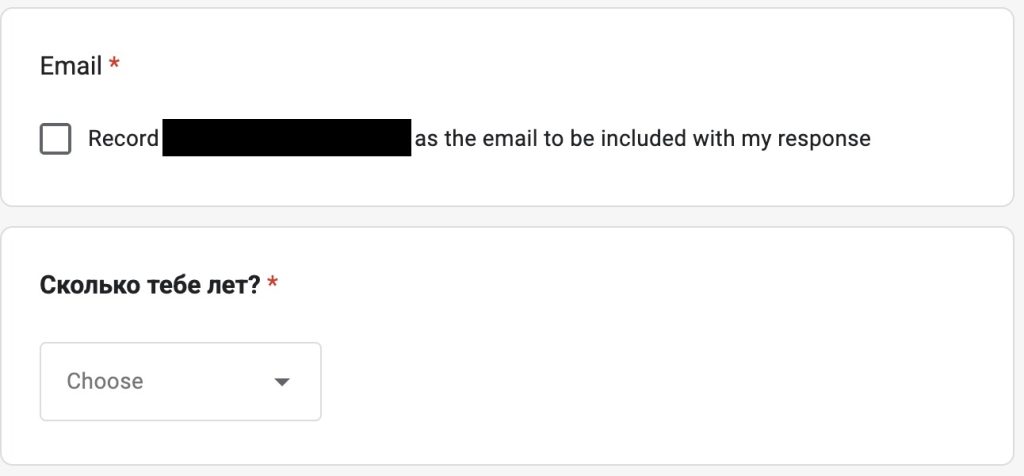Click the "Email" question label
This screenshot has width=1024, height=476.
[x=71, y=66]
